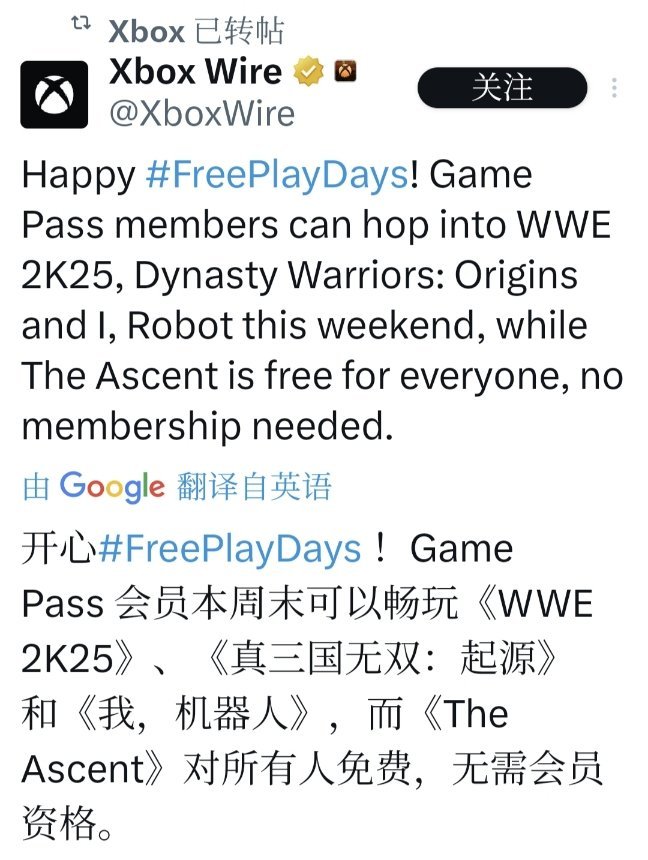
Task: Open the Xbox Wire profile avatar
Action: (54, 94)
